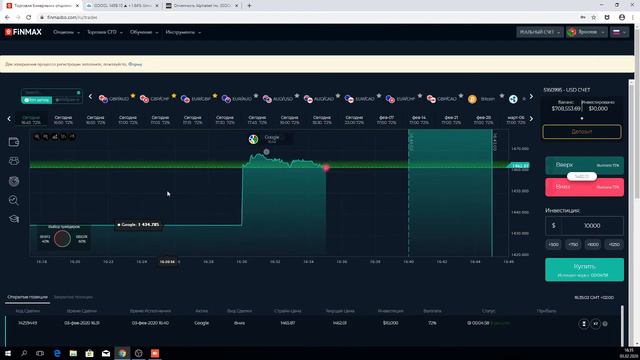Toggle favorite star for GBP/CHF
The height and width of the screenshot is (360, 640).
pyautogui.click(x=174, y=96)
